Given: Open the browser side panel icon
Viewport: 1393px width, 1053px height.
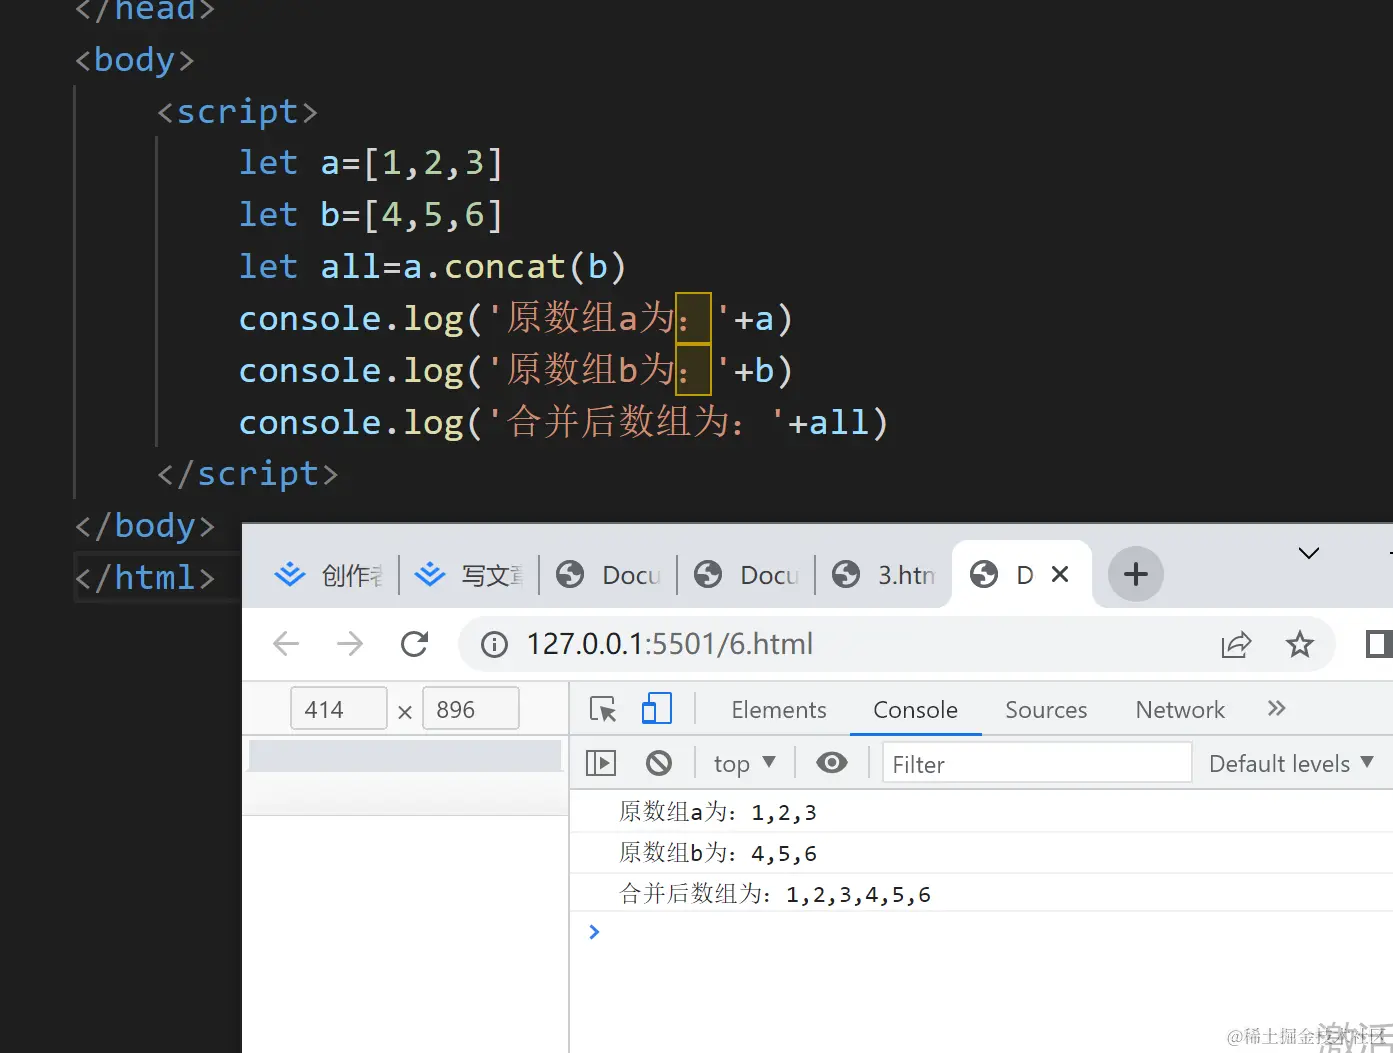Looking at the screenshot, I should [1378, 644].
